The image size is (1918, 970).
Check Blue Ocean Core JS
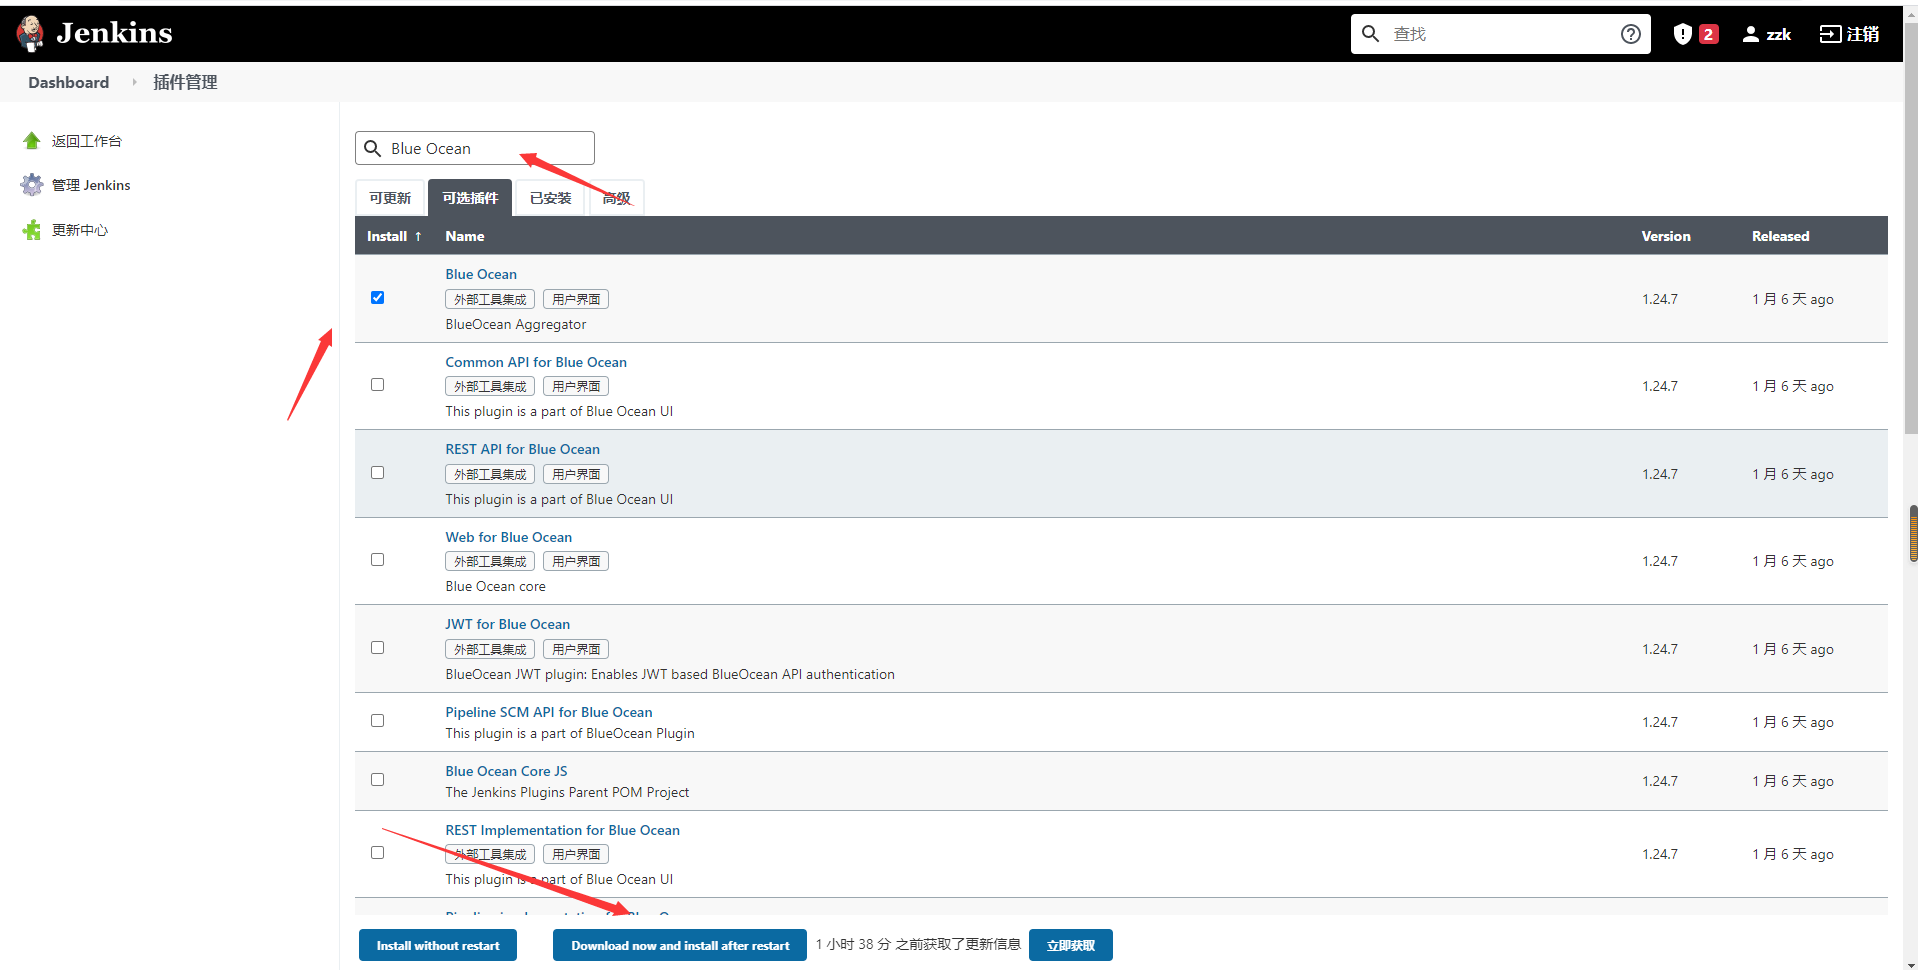[377, 779]
